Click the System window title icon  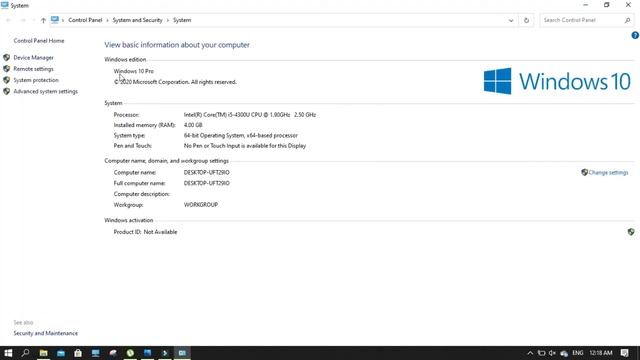[4, 5]
